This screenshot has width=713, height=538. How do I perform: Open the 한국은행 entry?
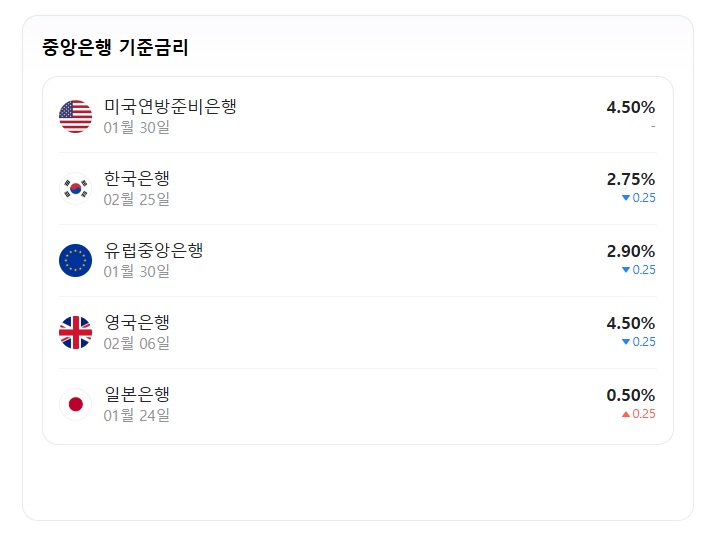357,188
